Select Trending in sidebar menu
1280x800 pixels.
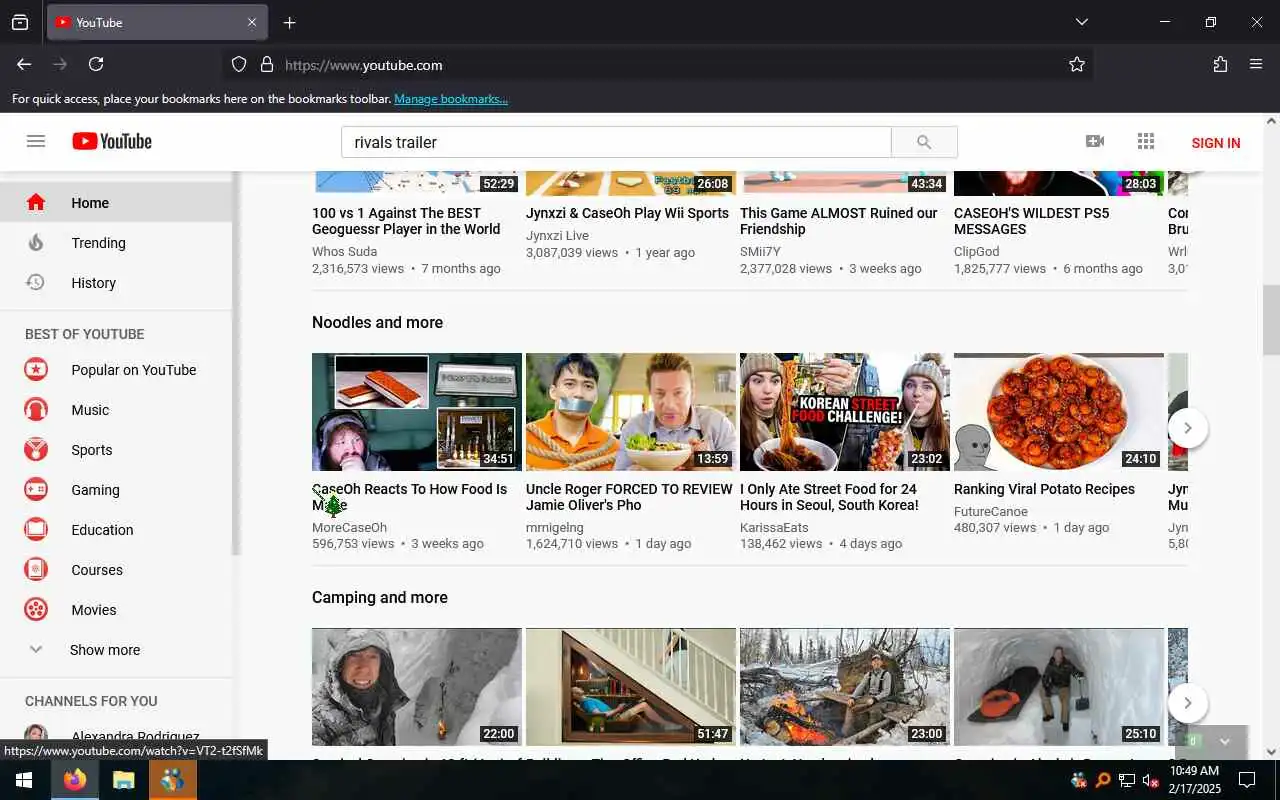coord(116,243)
